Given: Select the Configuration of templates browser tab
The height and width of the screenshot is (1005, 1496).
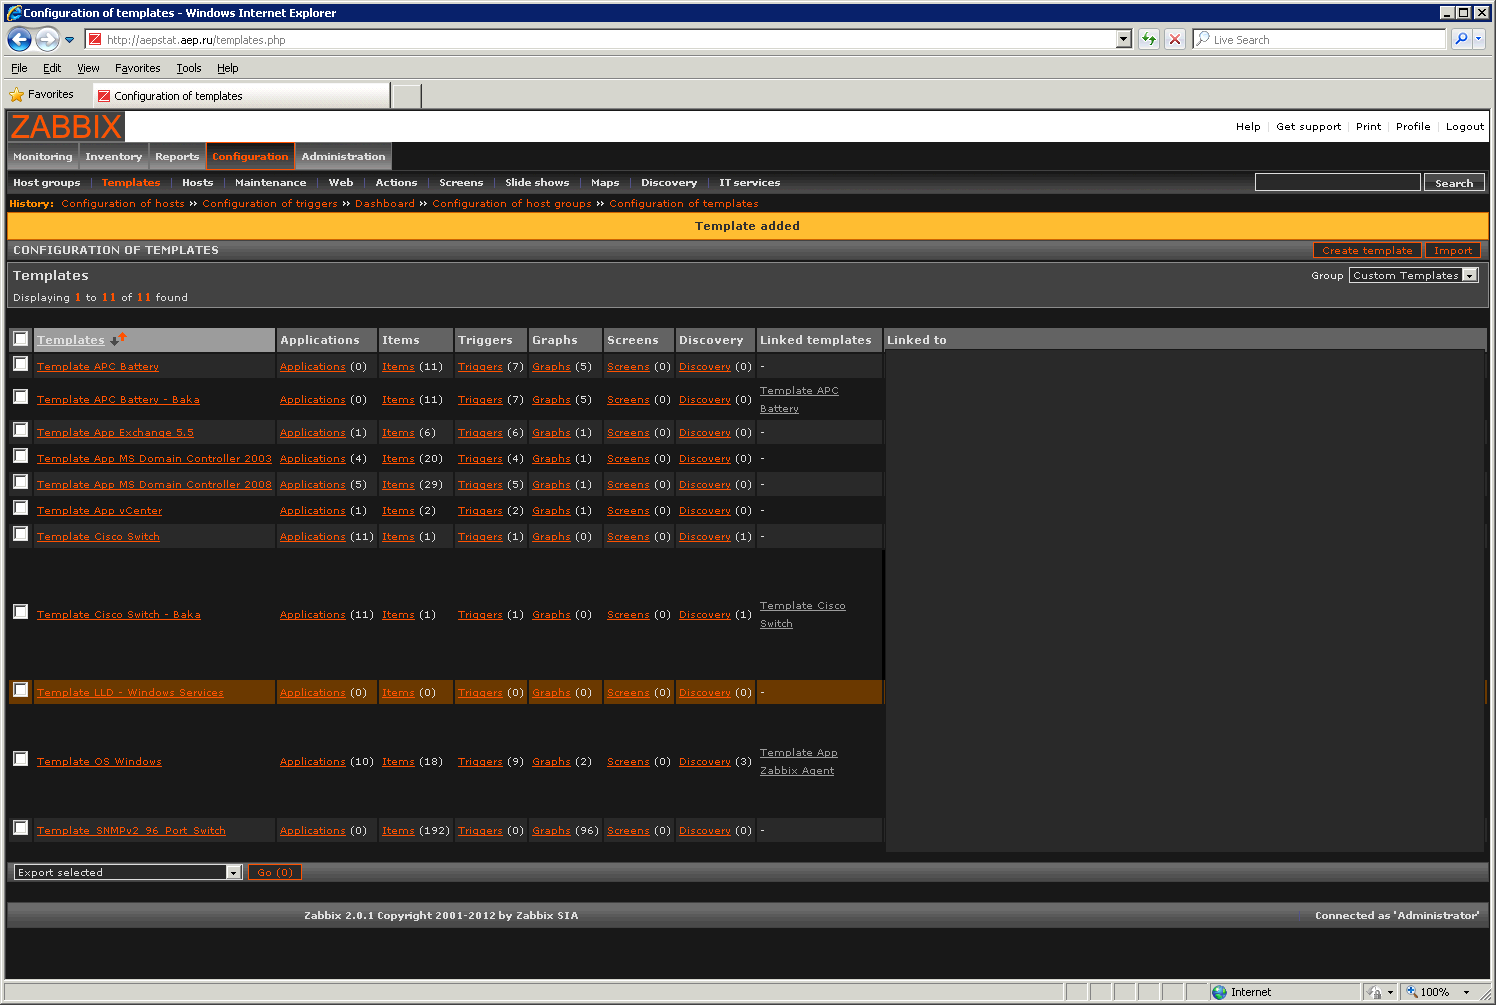Looking at the screenshot, I should coord(241,96).
